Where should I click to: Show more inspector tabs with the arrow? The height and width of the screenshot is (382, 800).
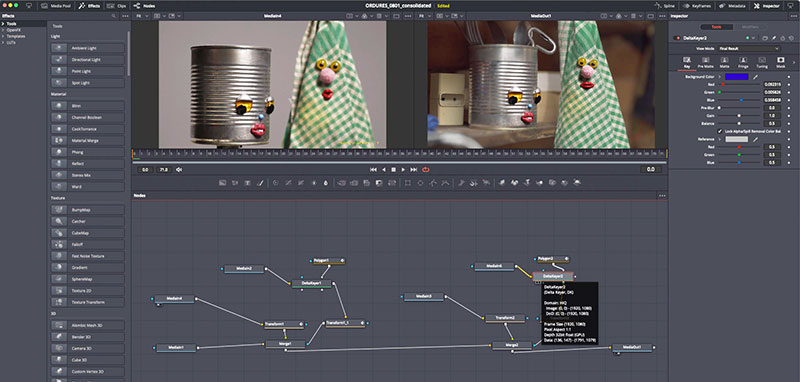[x=794, y=62]
